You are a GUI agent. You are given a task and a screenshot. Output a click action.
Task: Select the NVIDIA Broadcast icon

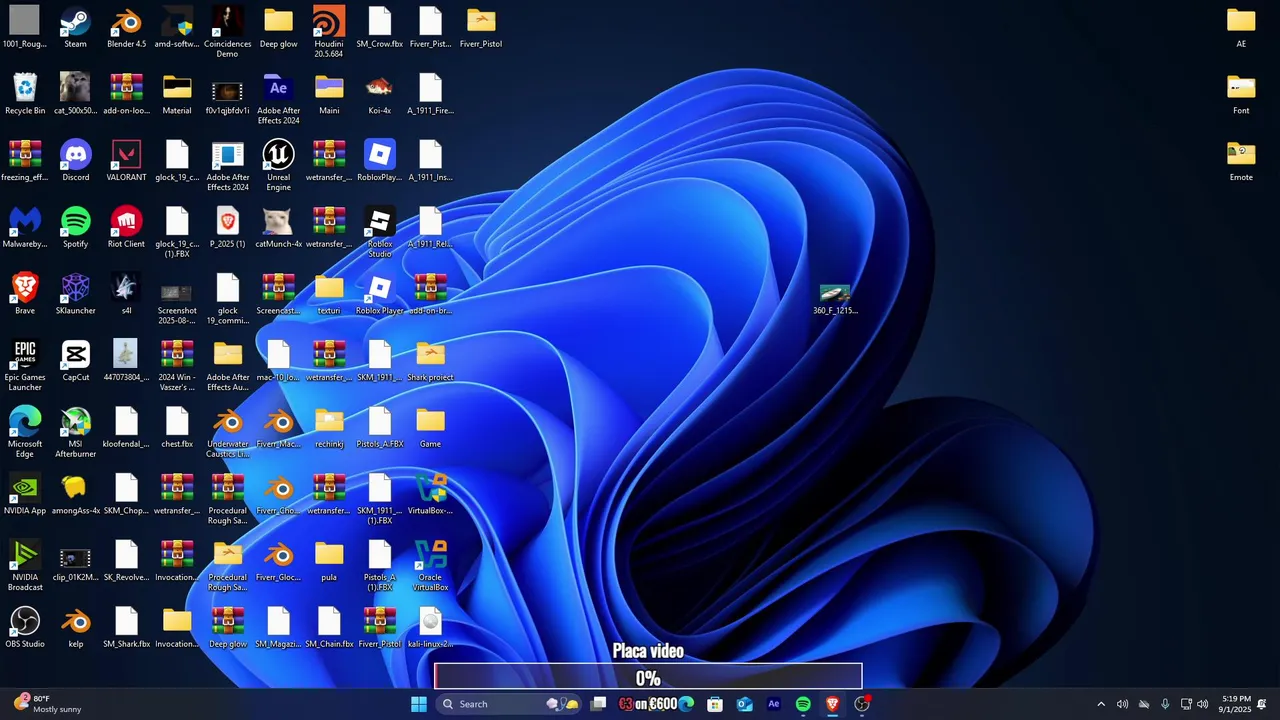(25, 565)
